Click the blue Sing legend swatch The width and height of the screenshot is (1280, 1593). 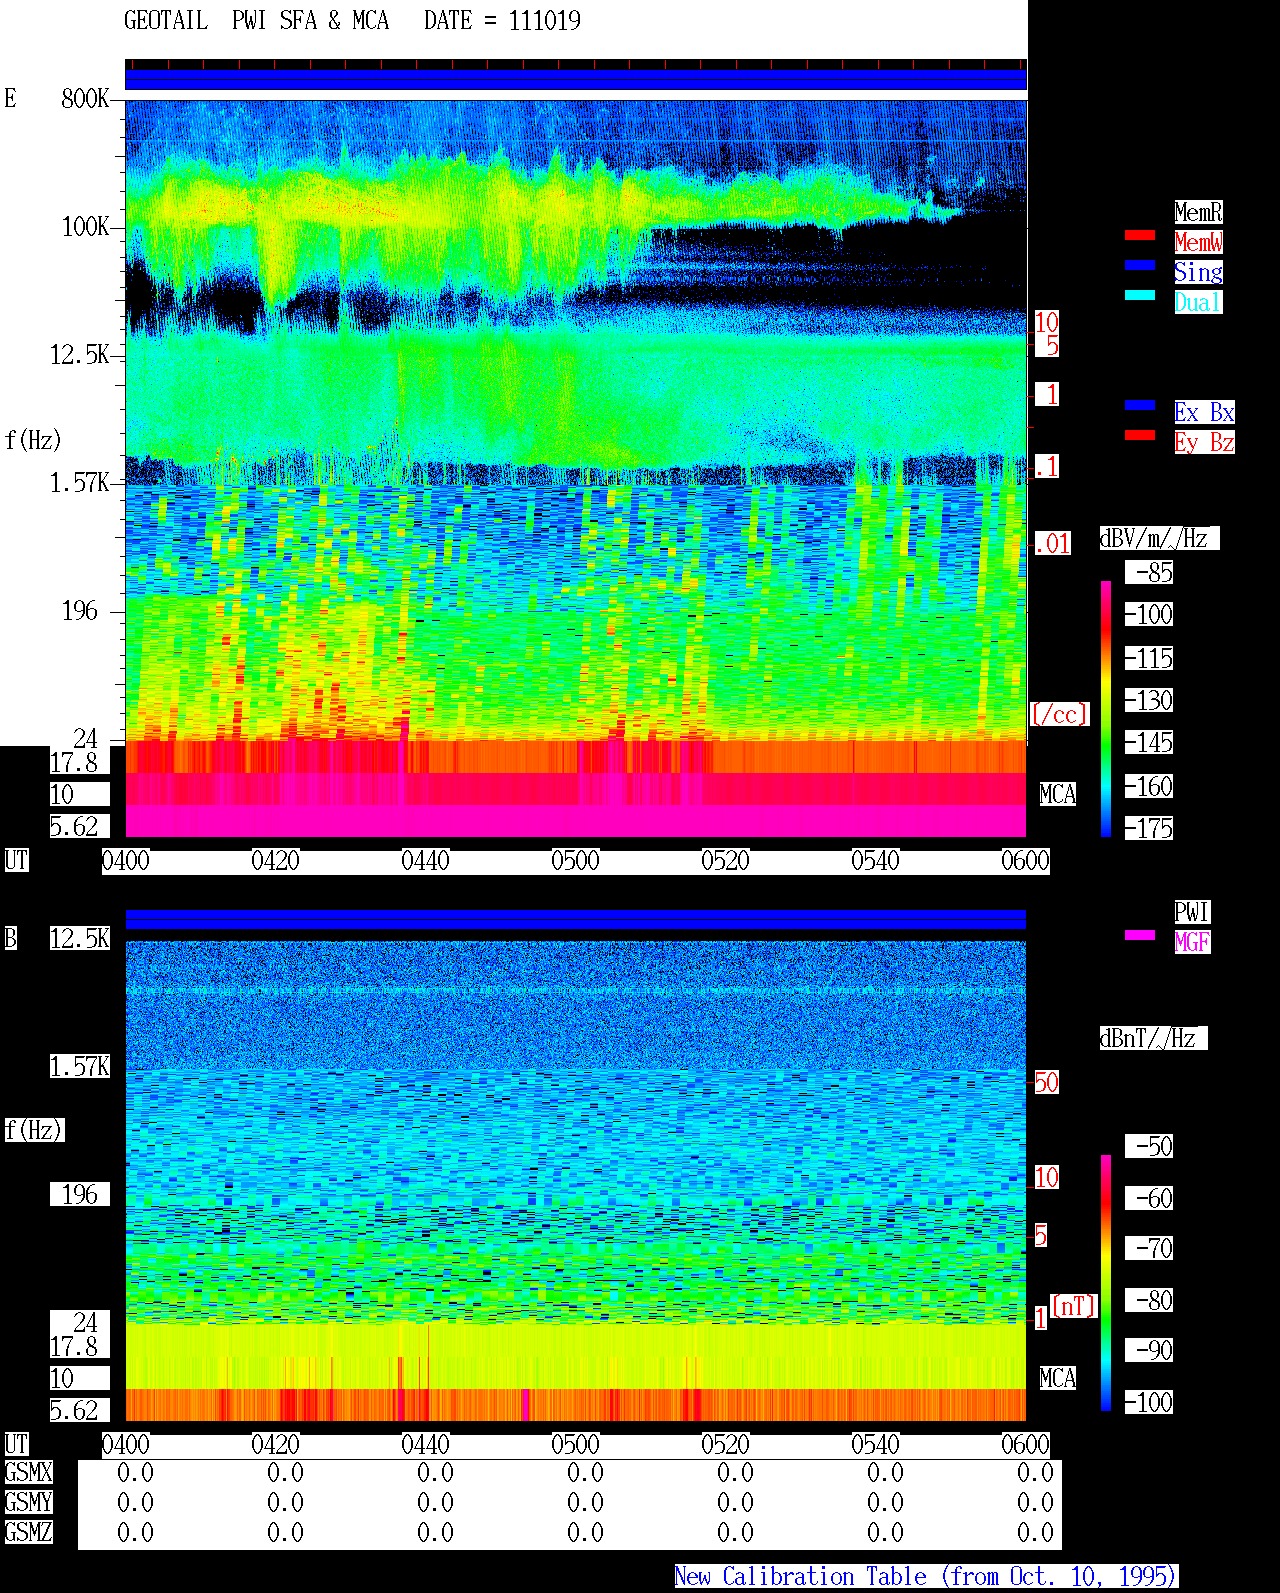coord(1140,265)
